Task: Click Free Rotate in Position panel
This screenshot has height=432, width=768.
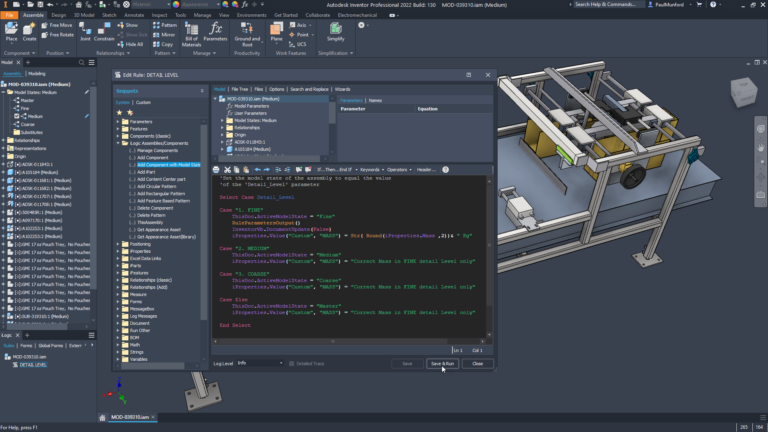Action: pyautogui.click(x=57, y=35)
